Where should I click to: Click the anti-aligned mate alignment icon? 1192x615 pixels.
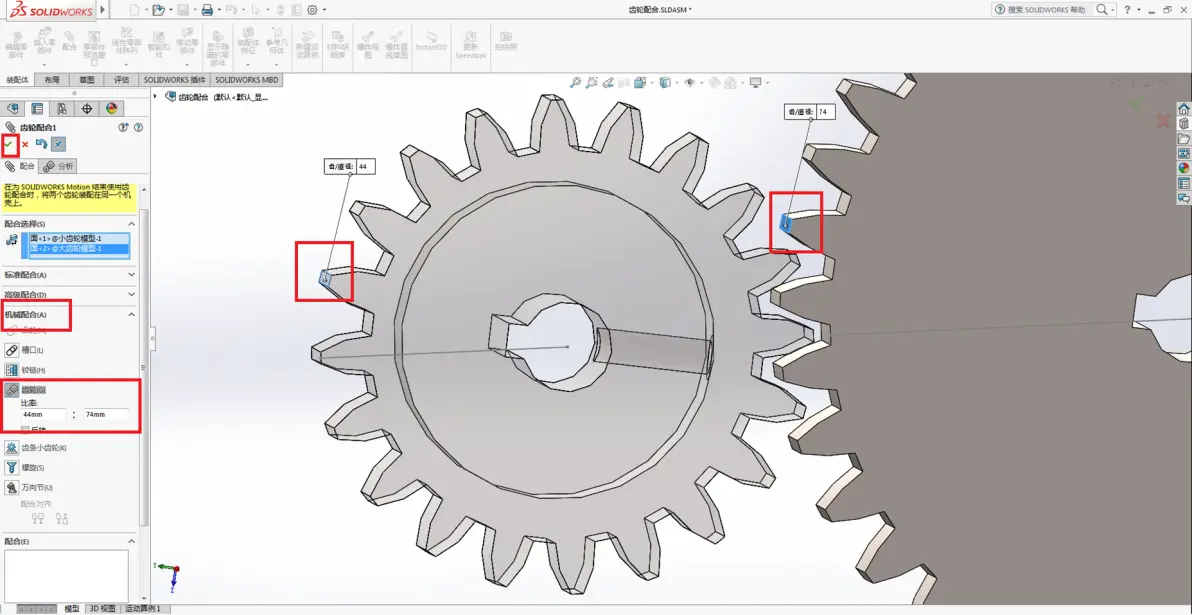62,518
